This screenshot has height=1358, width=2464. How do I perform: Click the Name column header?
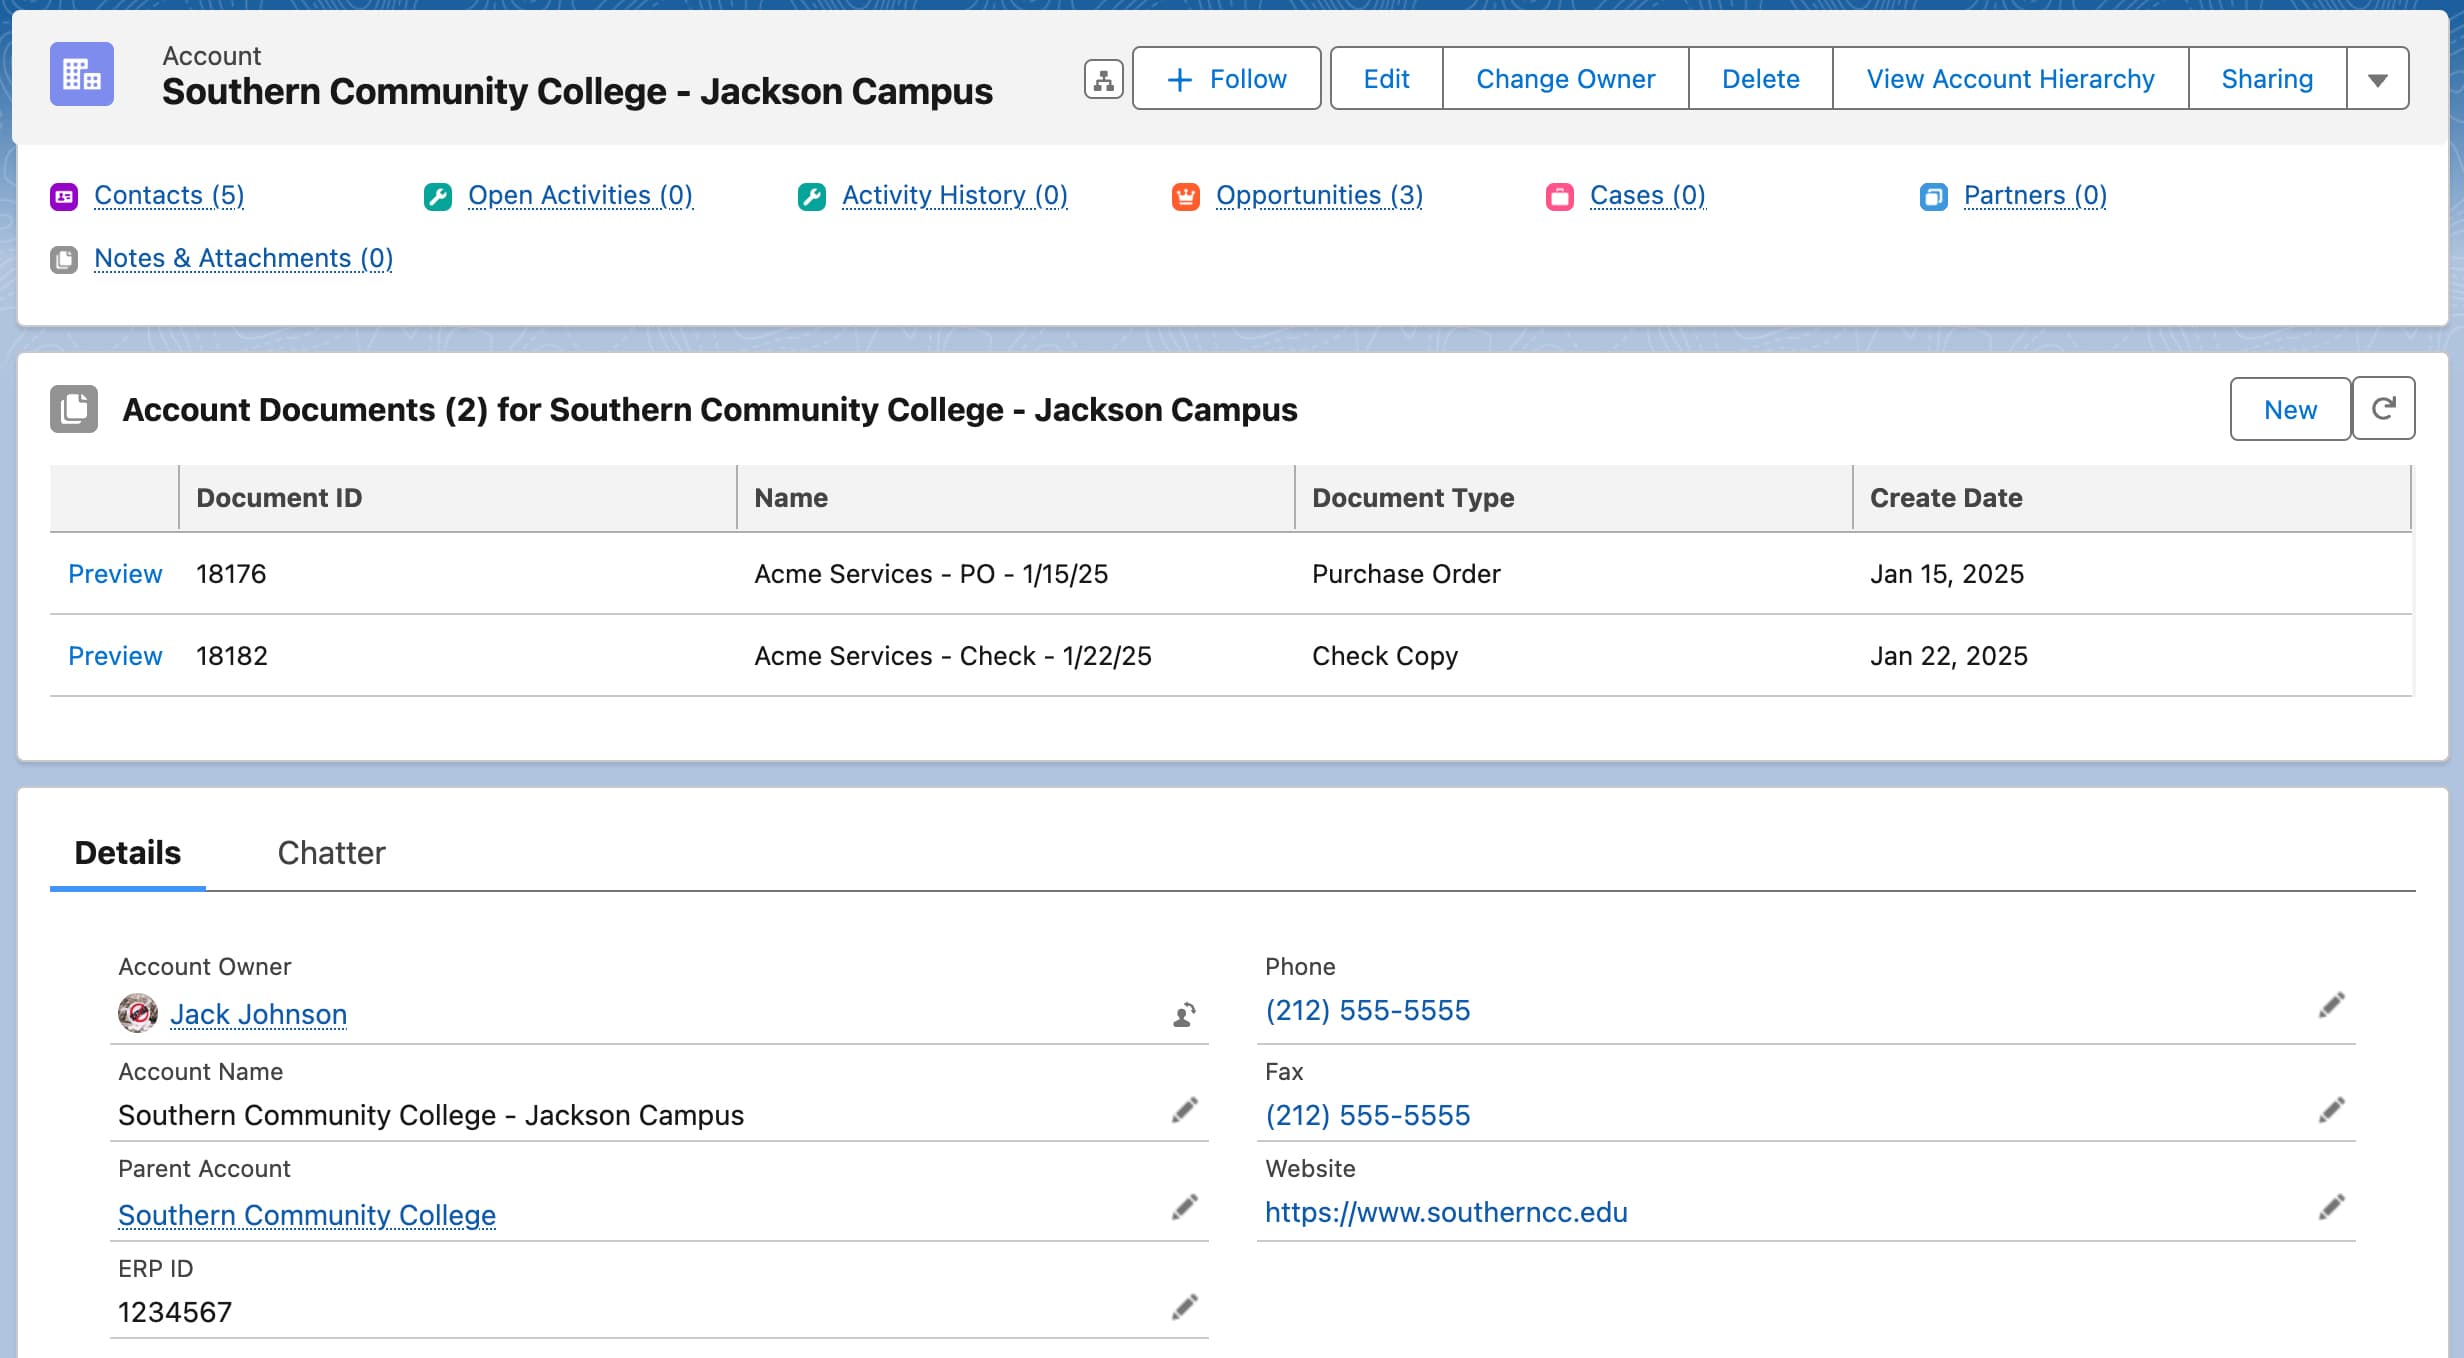coord(1016,498)
